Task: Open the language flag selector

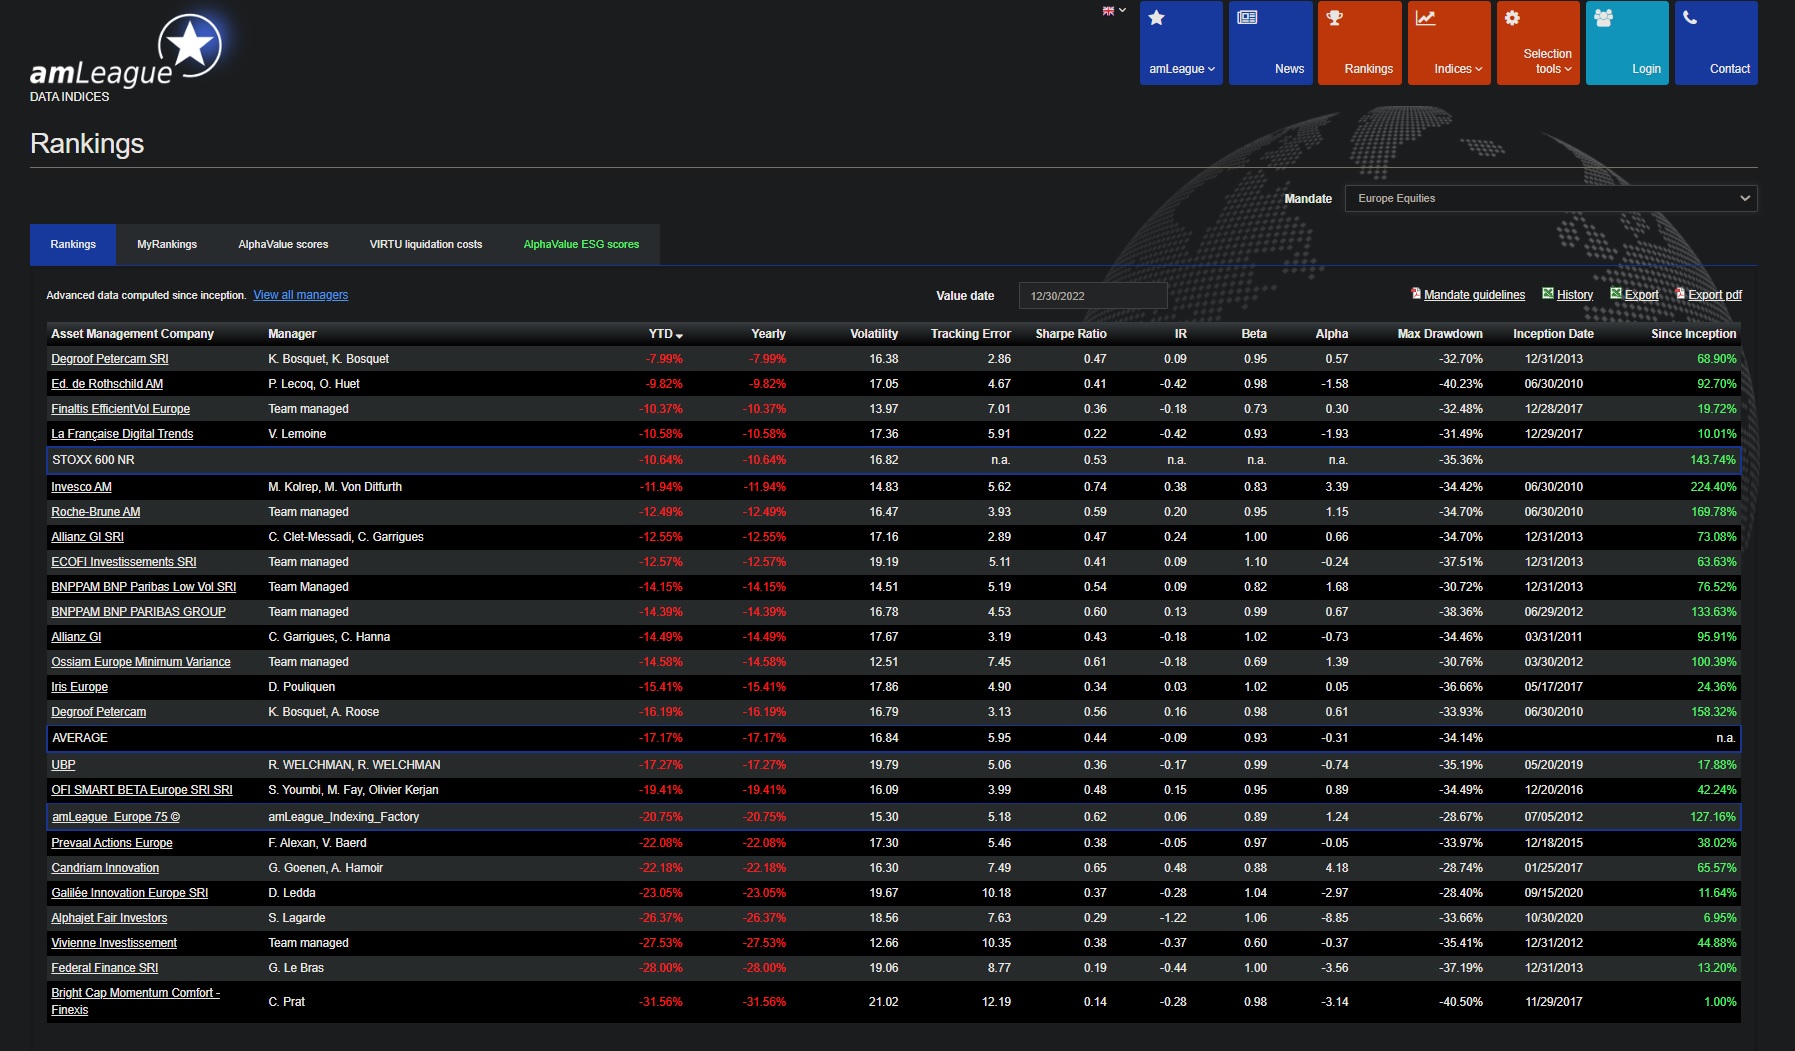Action: [x=1114, y=11]
